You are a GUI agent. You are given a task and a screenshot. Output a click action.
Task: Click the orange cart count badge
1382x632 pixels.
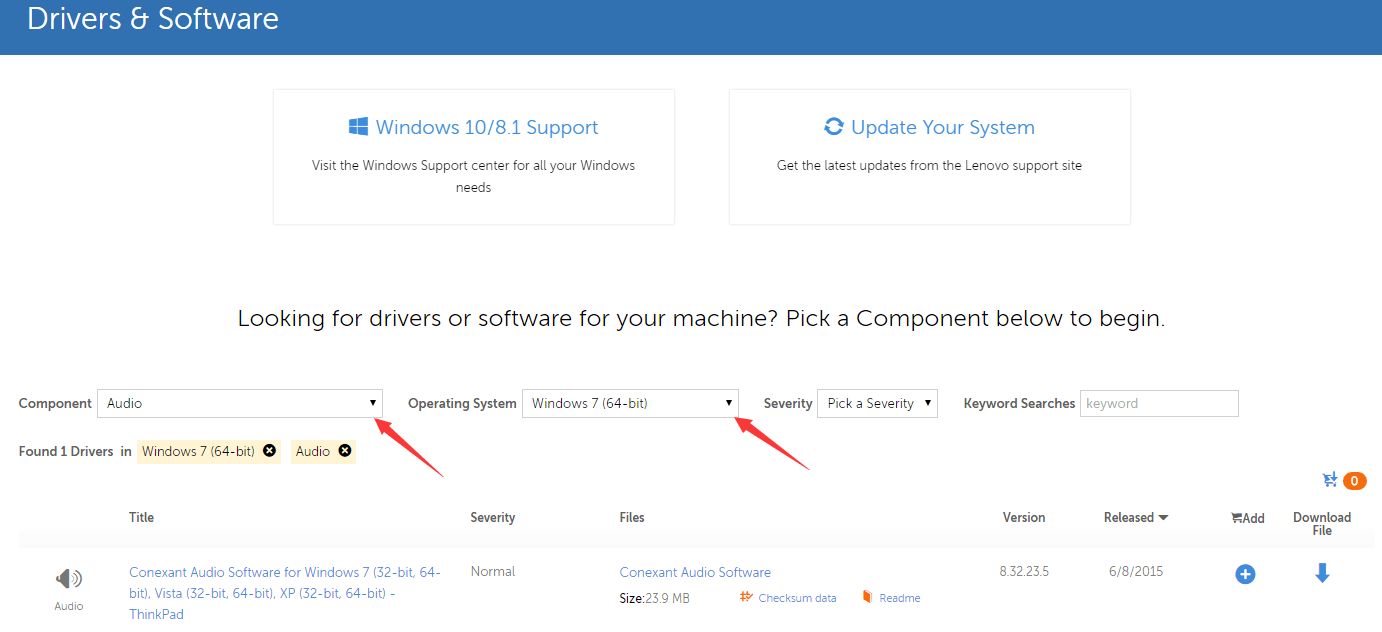[1355, 481]
